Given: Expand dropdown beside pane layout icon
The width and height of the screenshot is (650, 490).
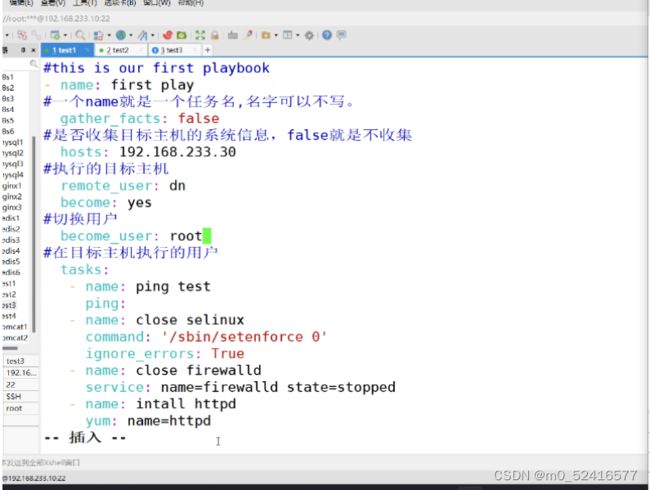Looking at the screenshot, I should point(298,36).
